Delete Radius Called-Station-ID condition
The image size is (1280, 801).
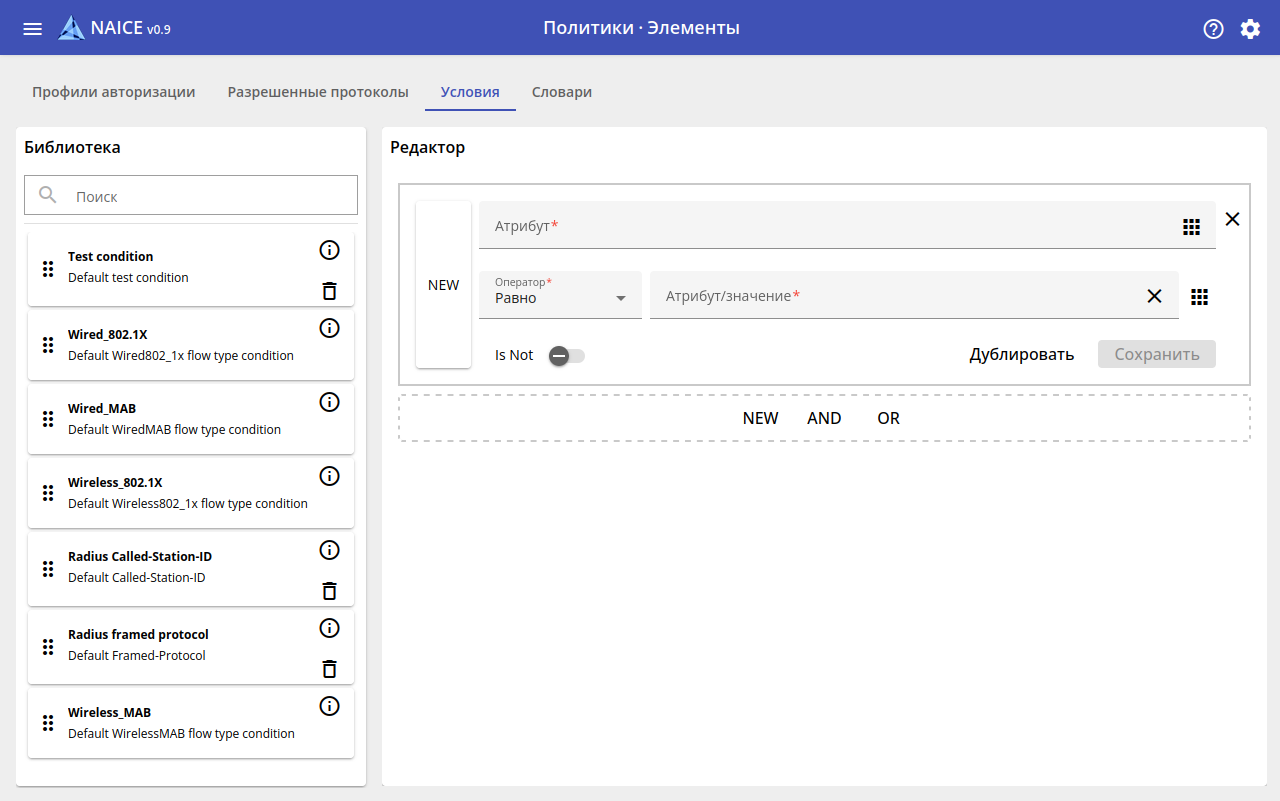pos(329,591)
